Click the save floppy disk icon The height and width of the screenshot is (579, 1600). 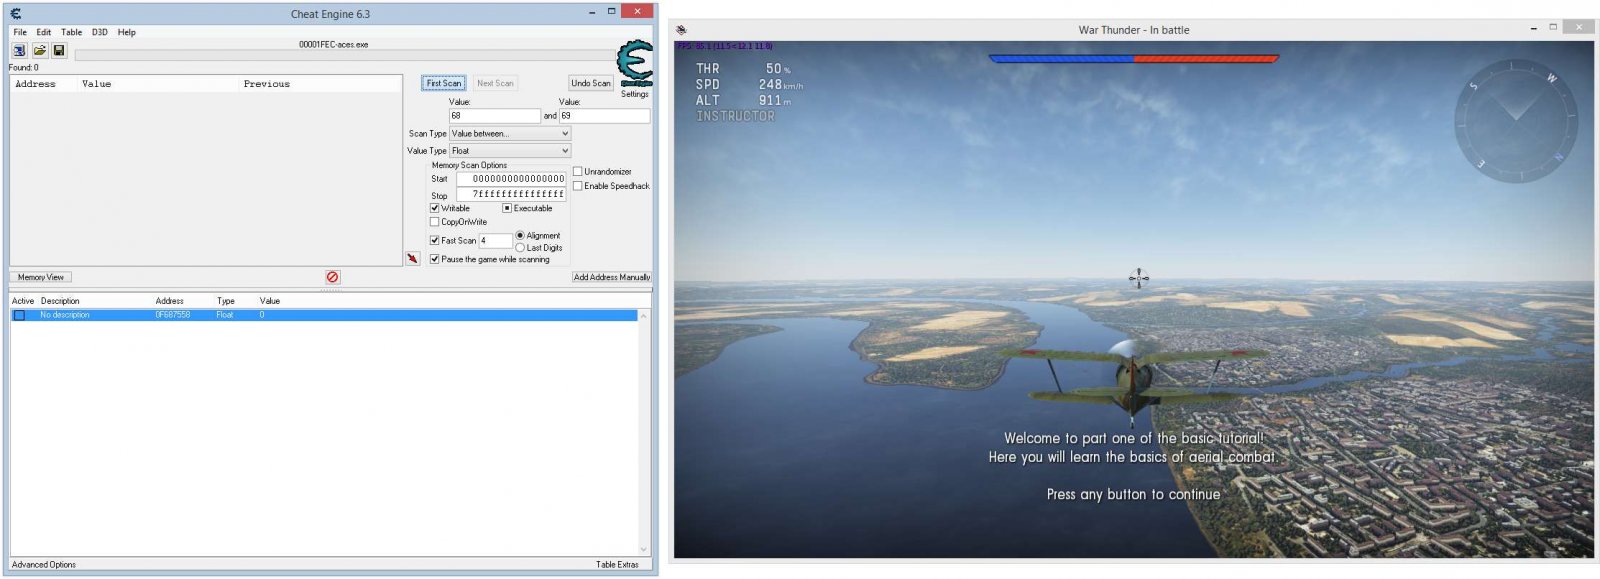(59, 50)
